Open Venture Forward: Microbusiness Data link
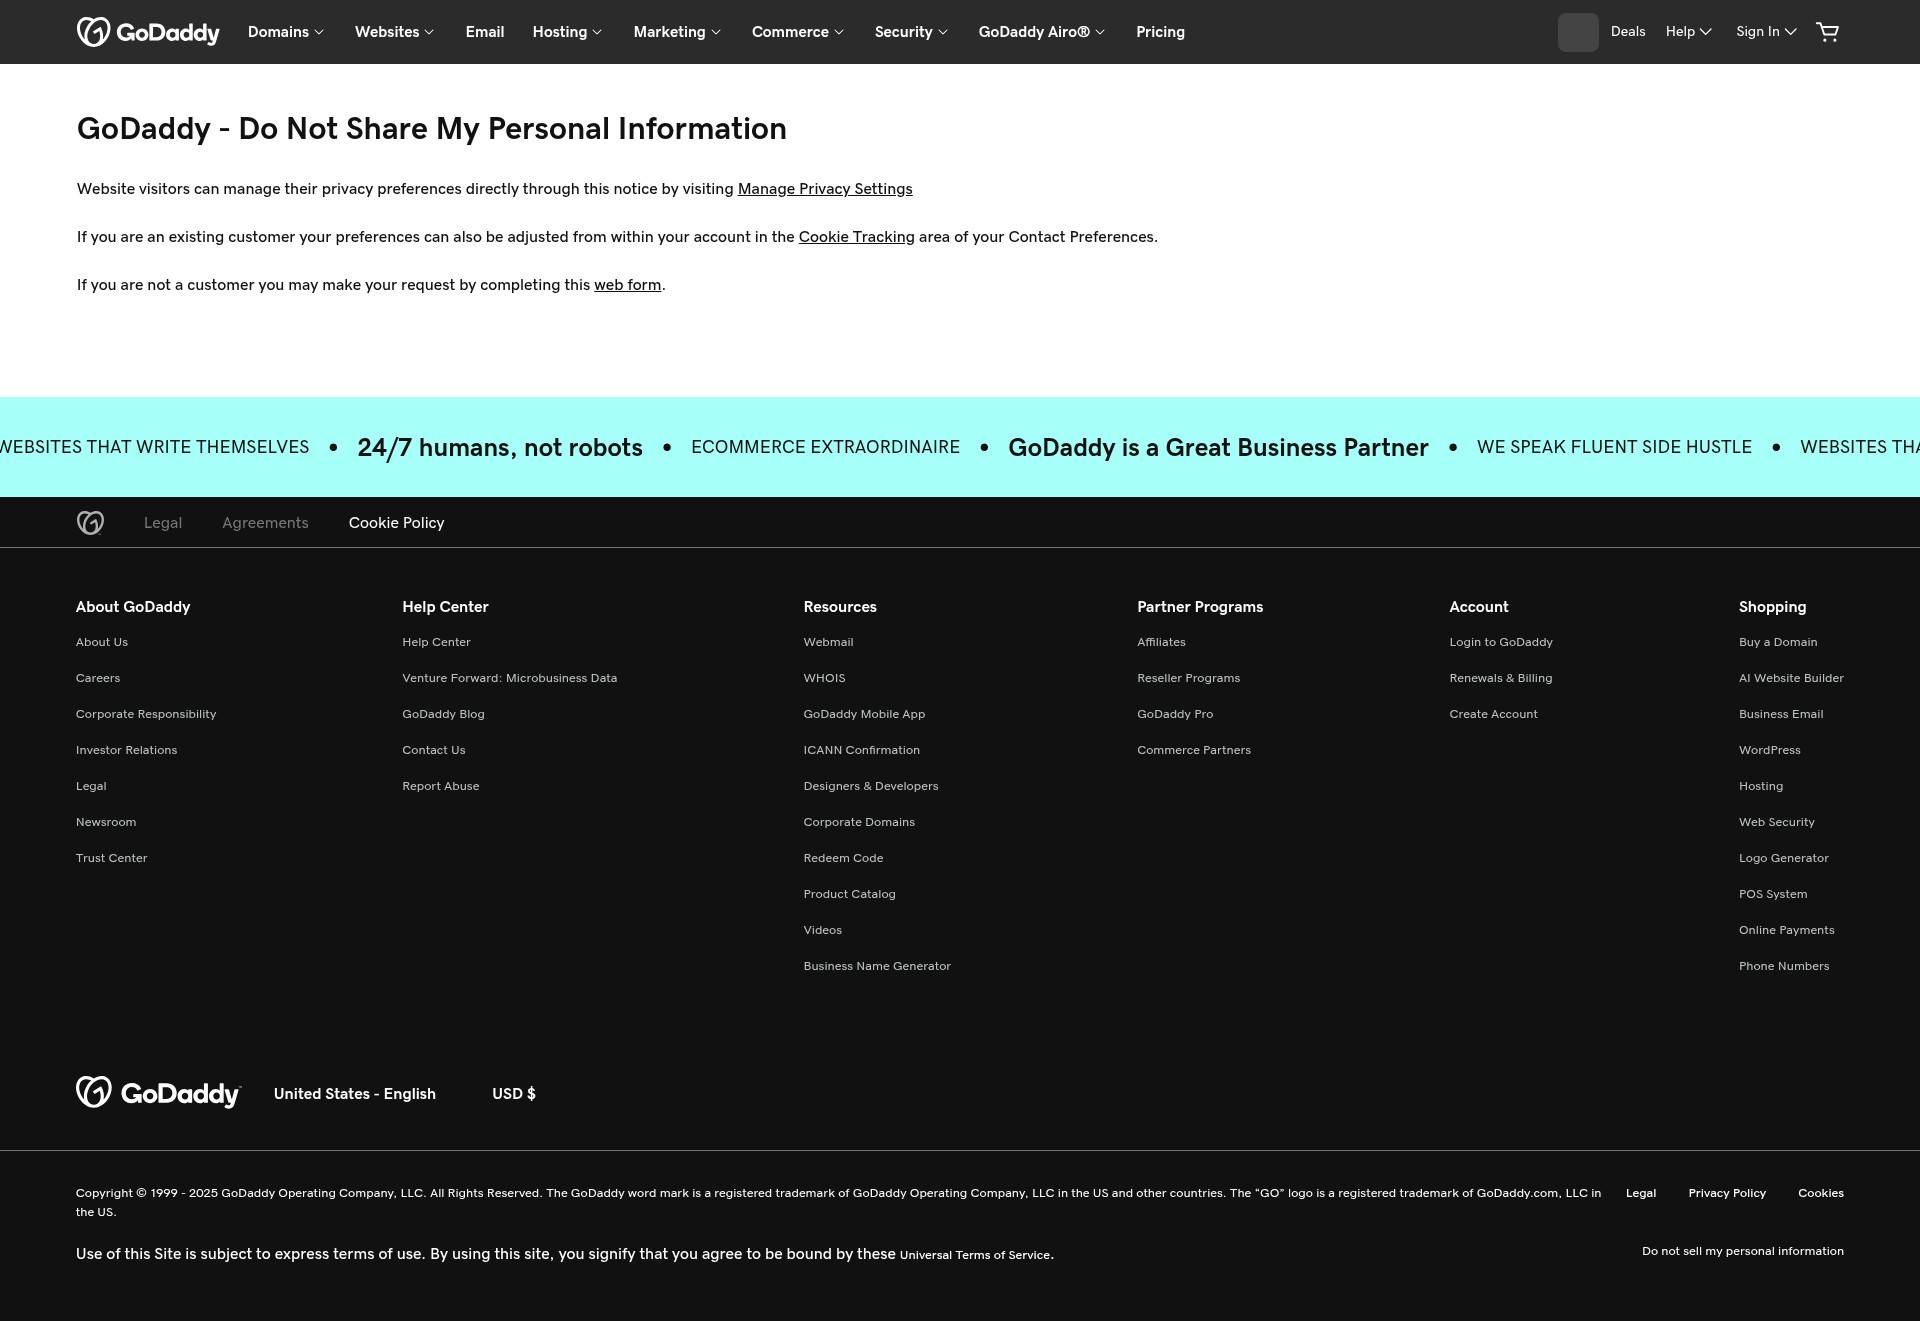Screen dimensions: 1920x1321 (509, 678)
